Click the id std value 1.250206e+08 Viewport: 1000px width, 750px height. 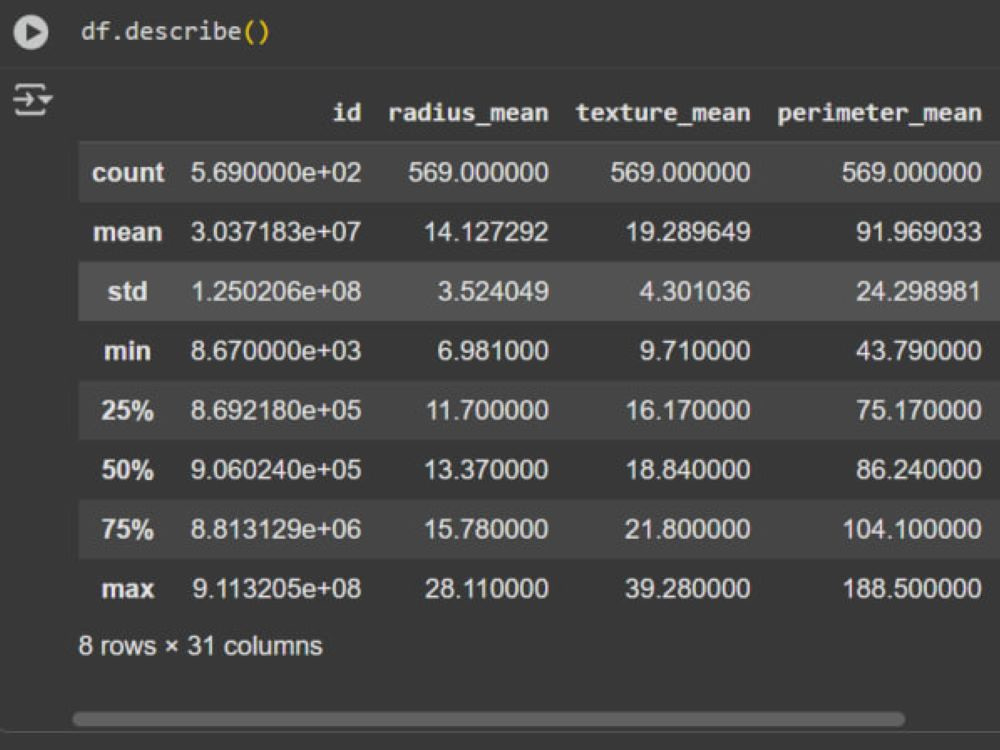point(276,291)
